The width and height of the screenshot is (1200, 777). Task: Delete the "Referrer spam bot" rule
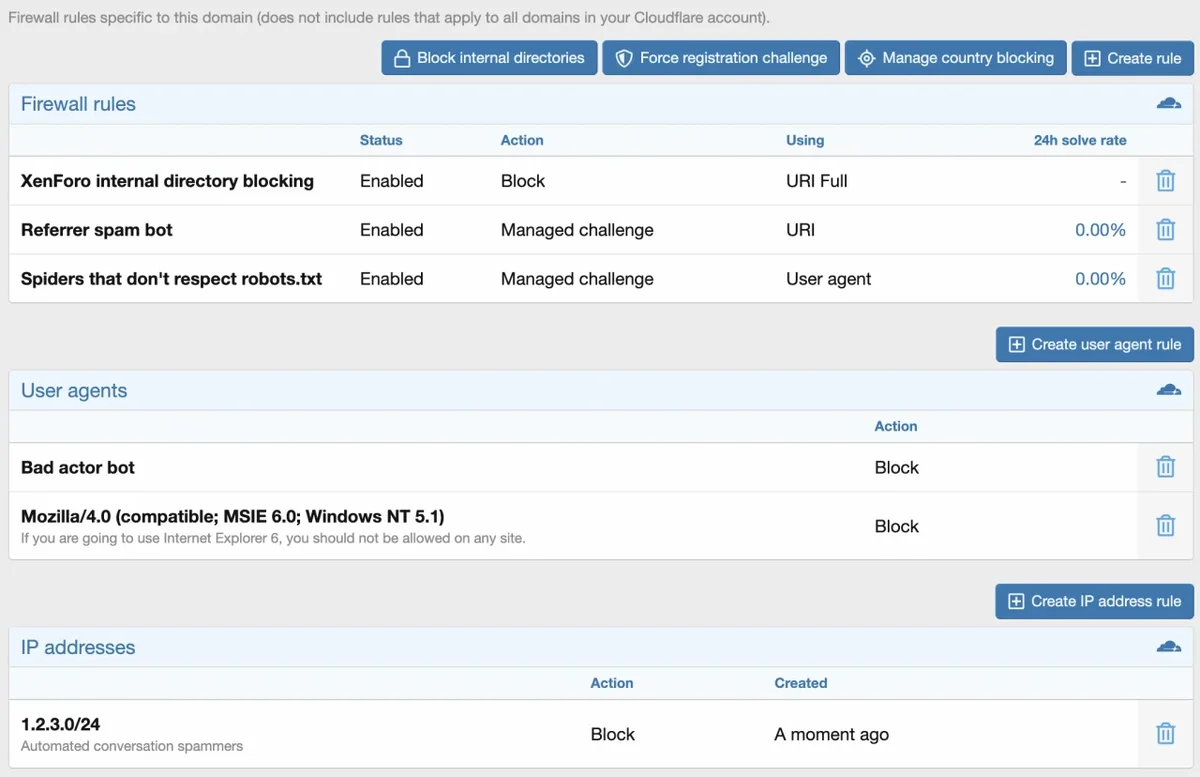point(1165,229)
